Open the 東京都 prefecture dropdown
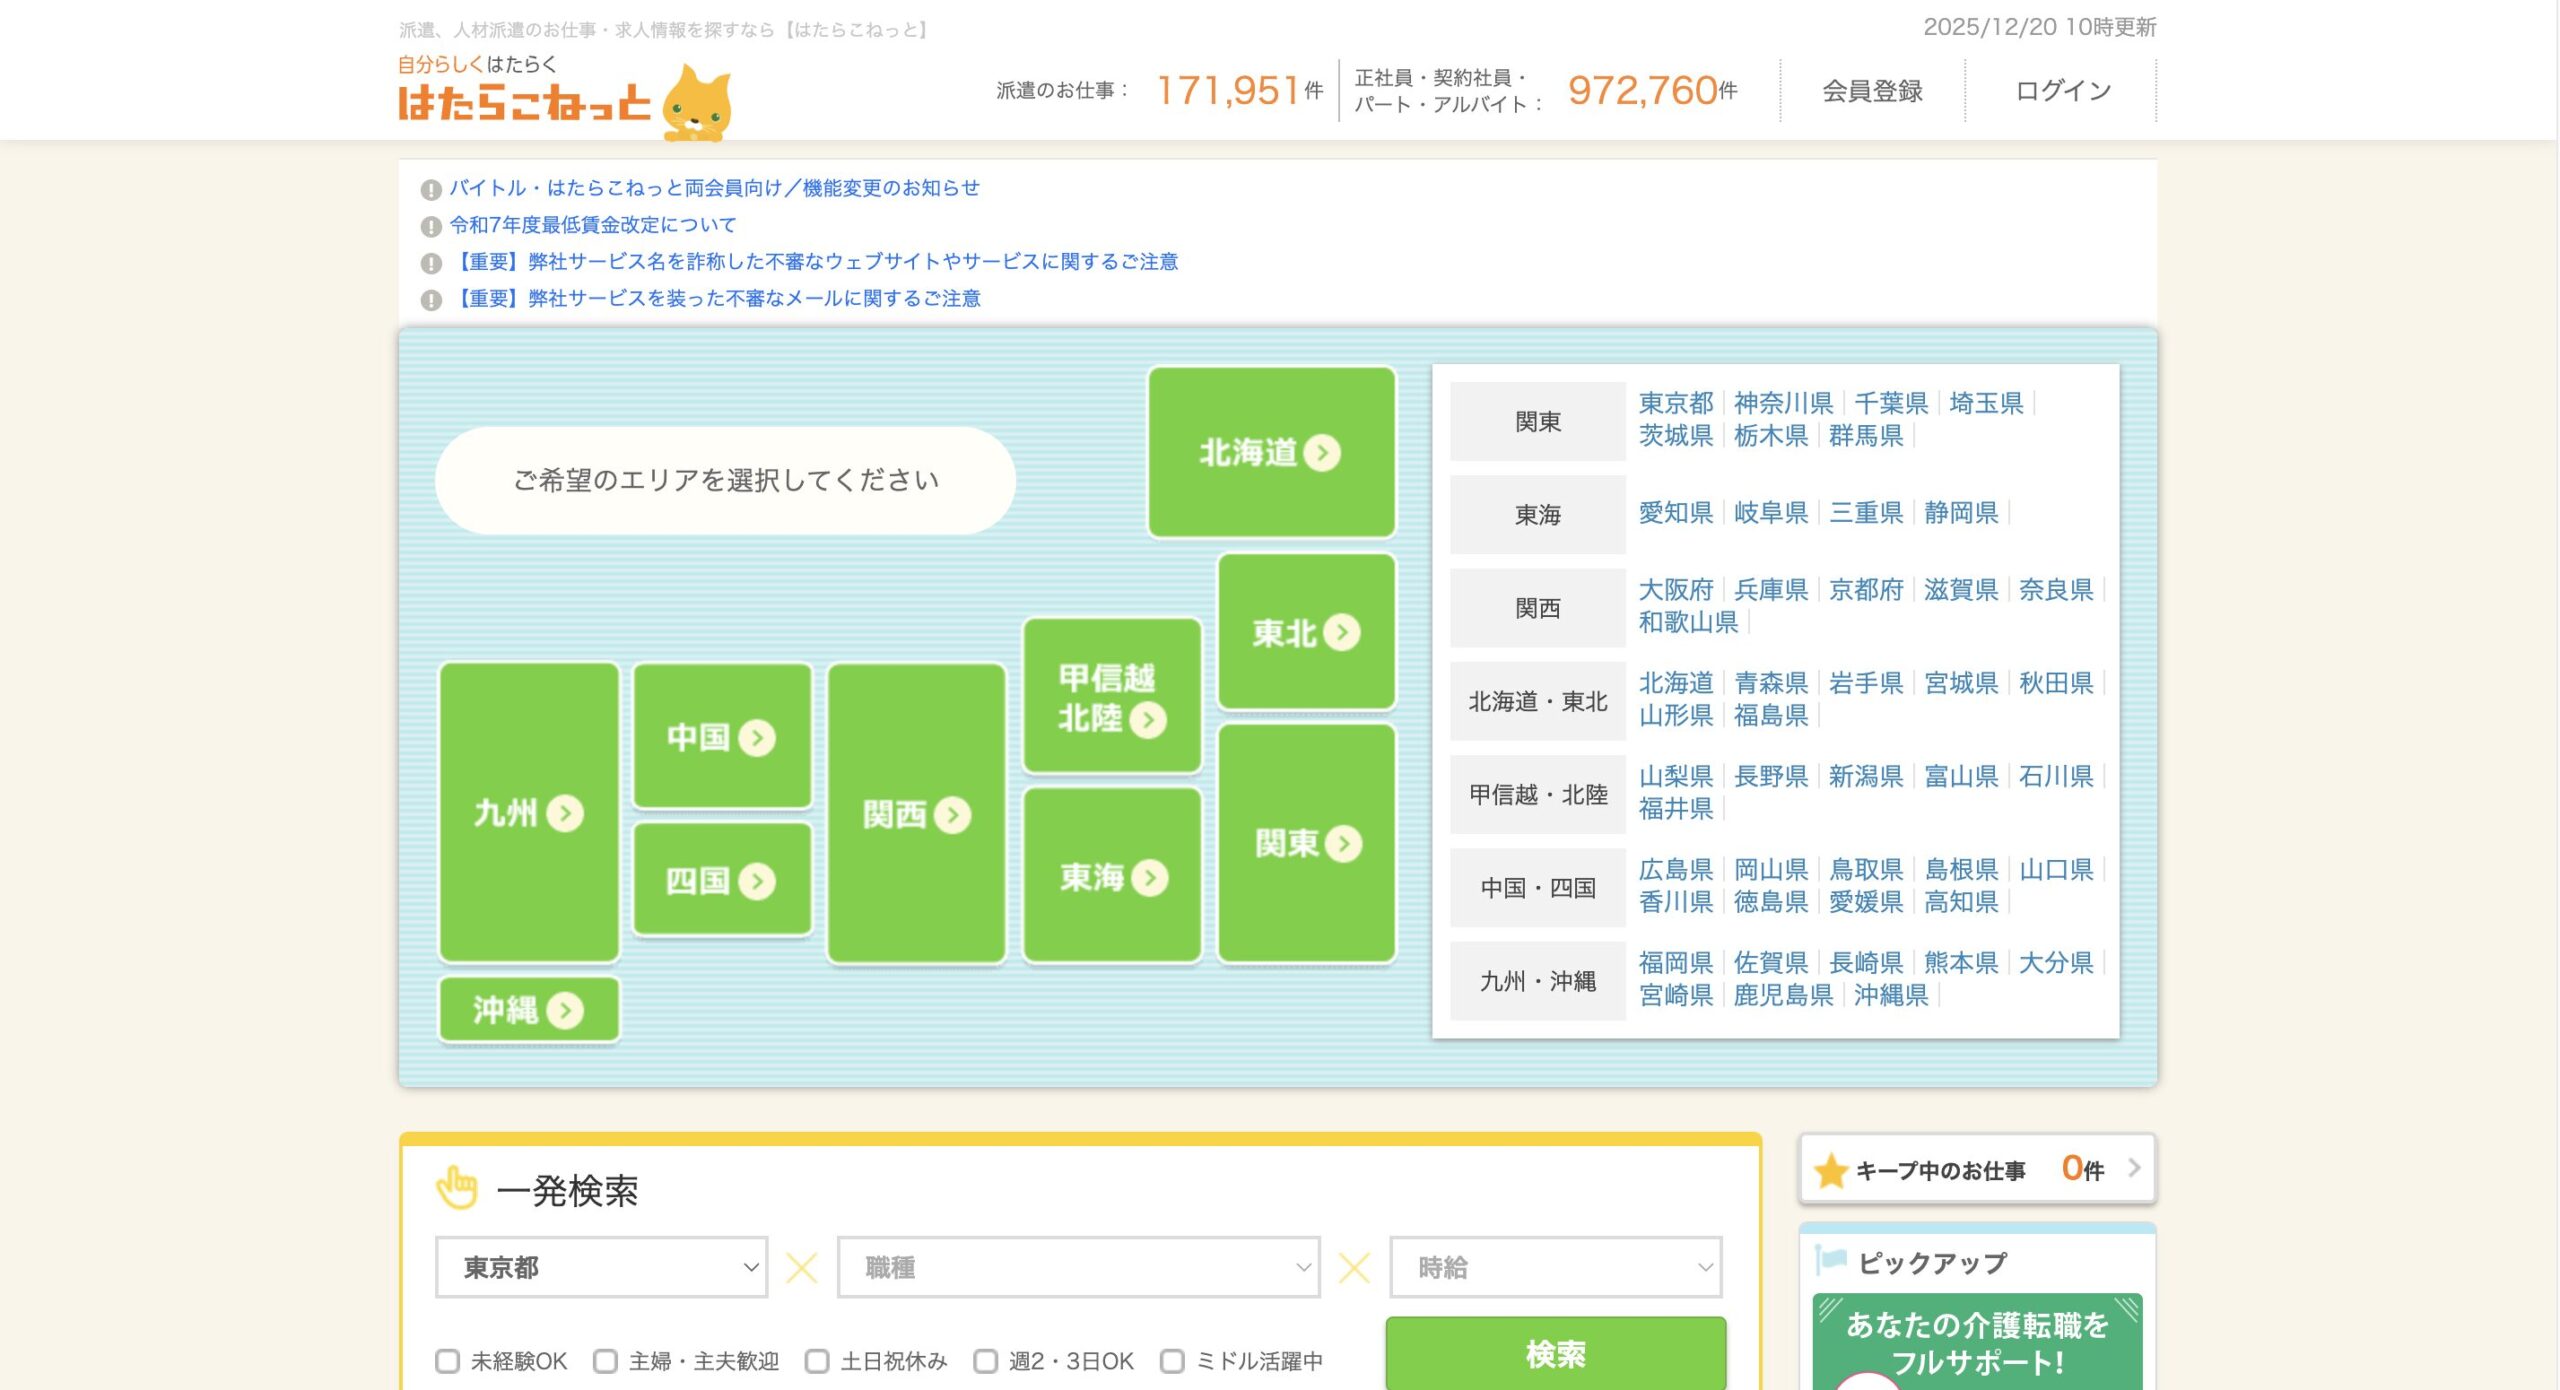2560x1390 pixels. coord(601,1267)
